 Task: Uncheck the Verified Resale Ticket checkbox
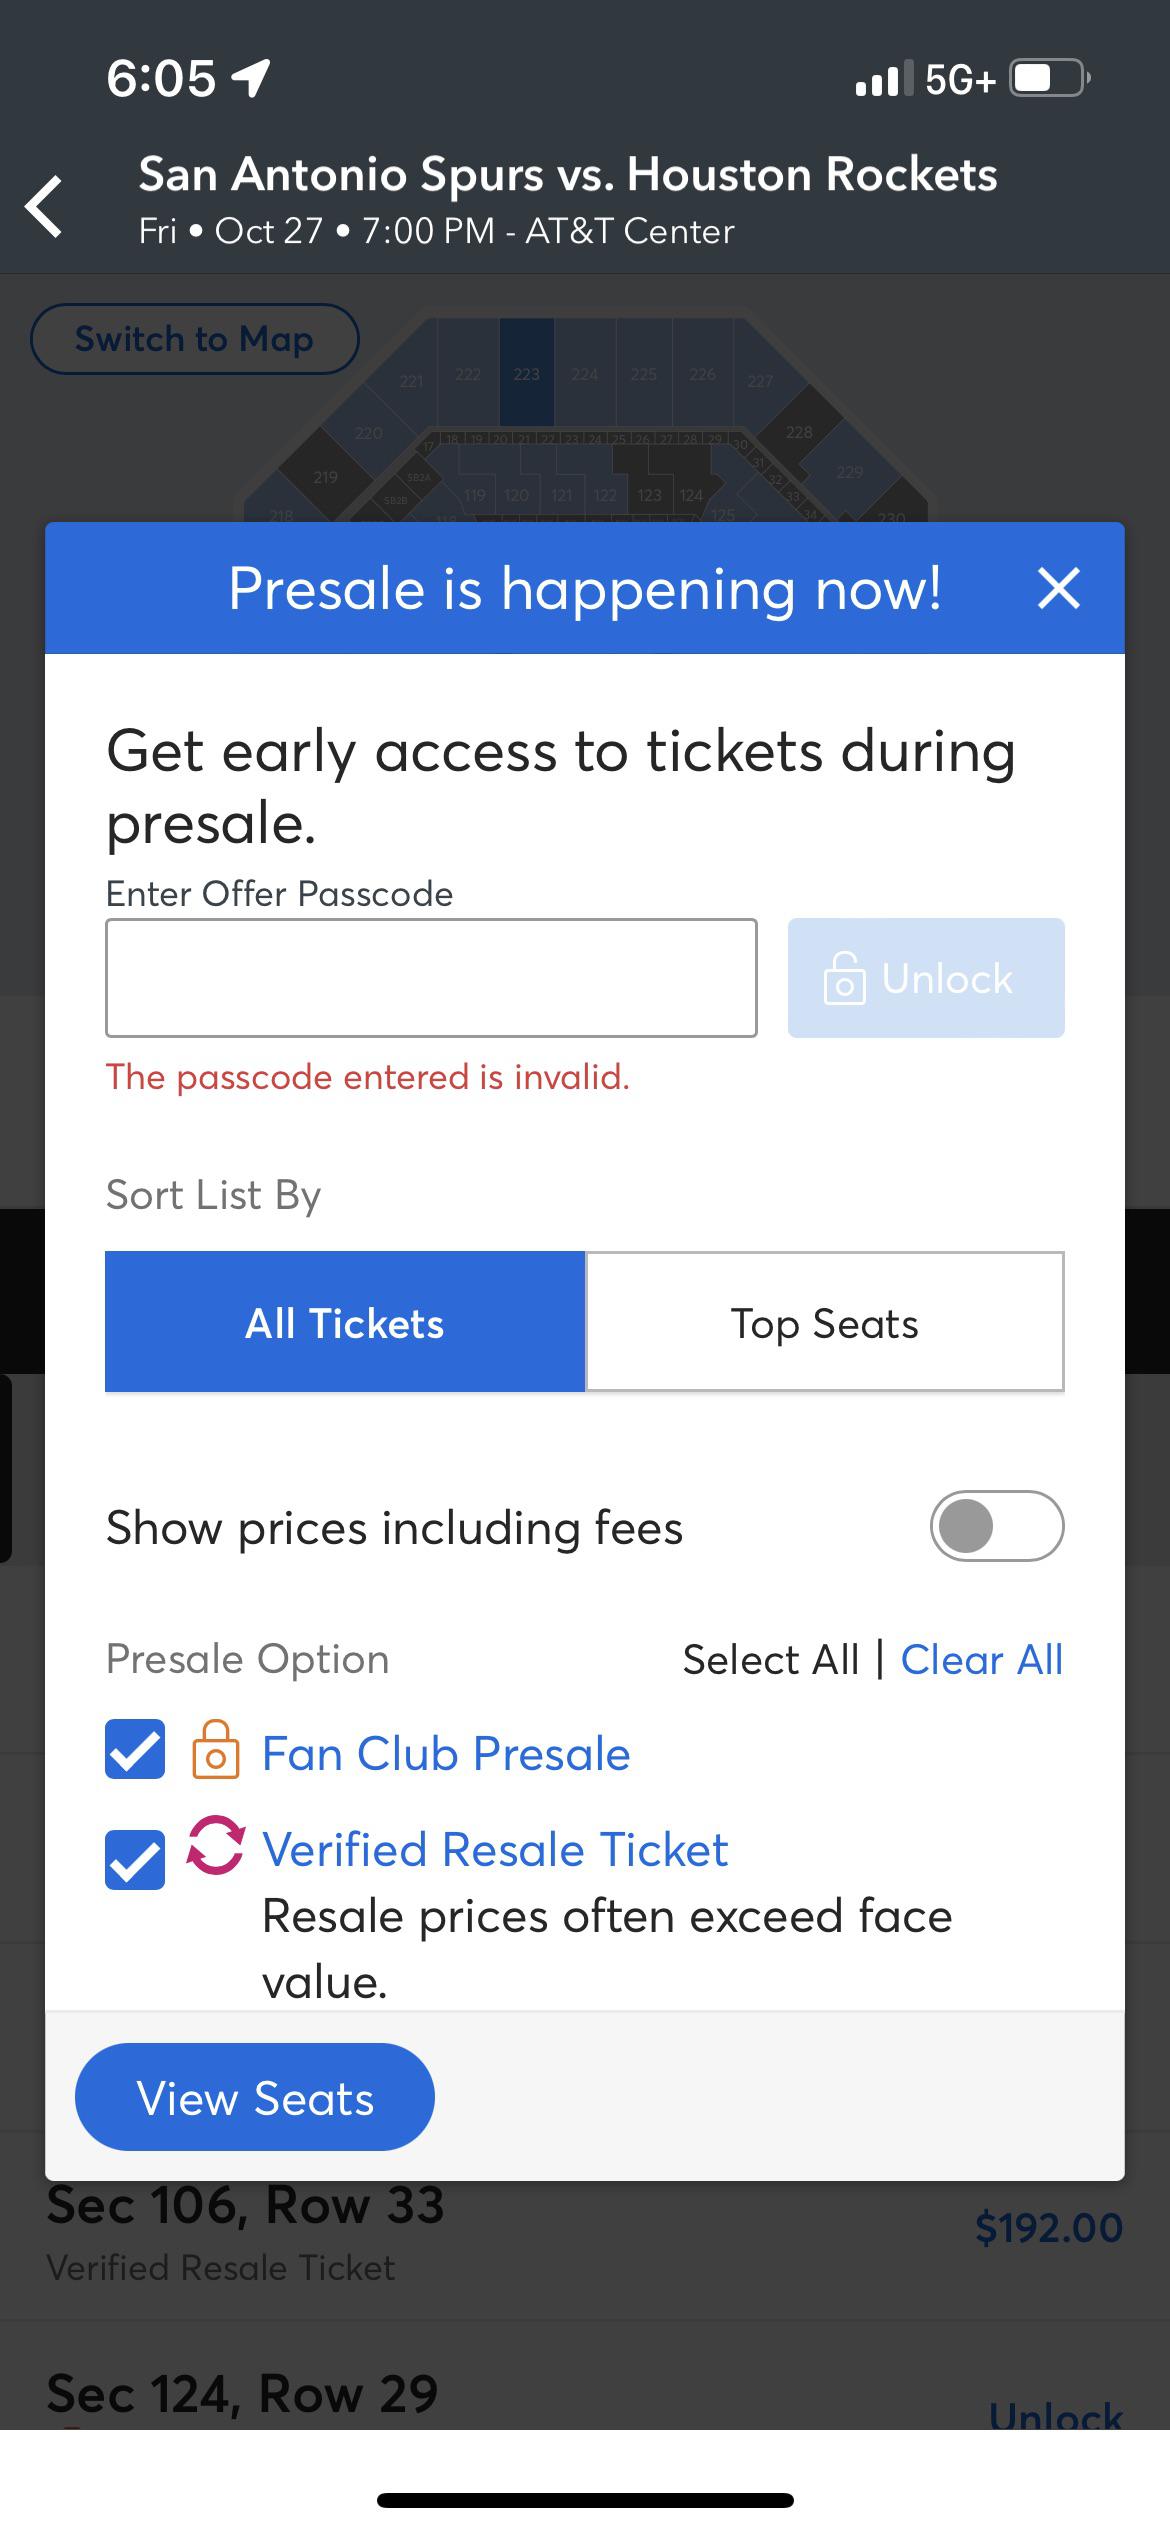coord(135,1859)
